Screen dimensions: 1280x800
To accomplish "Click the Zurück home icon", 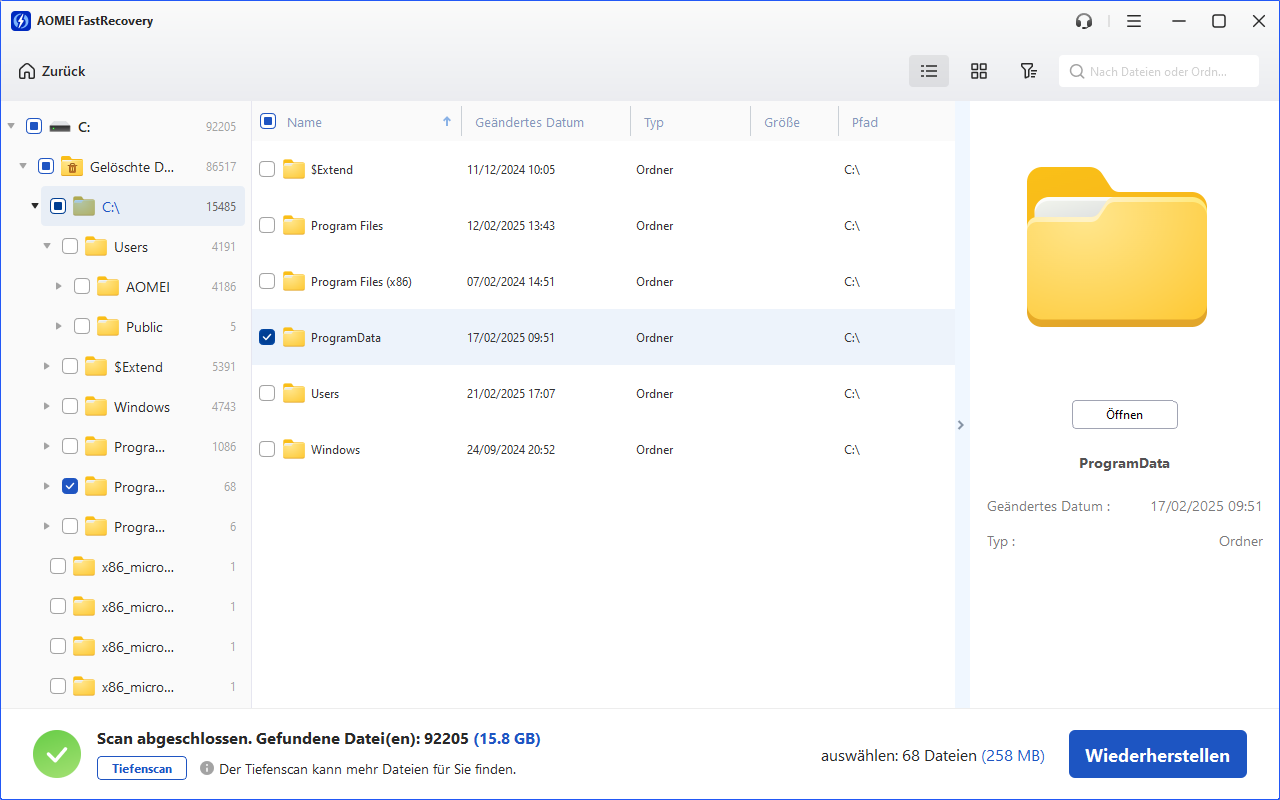I will [27, 71].
